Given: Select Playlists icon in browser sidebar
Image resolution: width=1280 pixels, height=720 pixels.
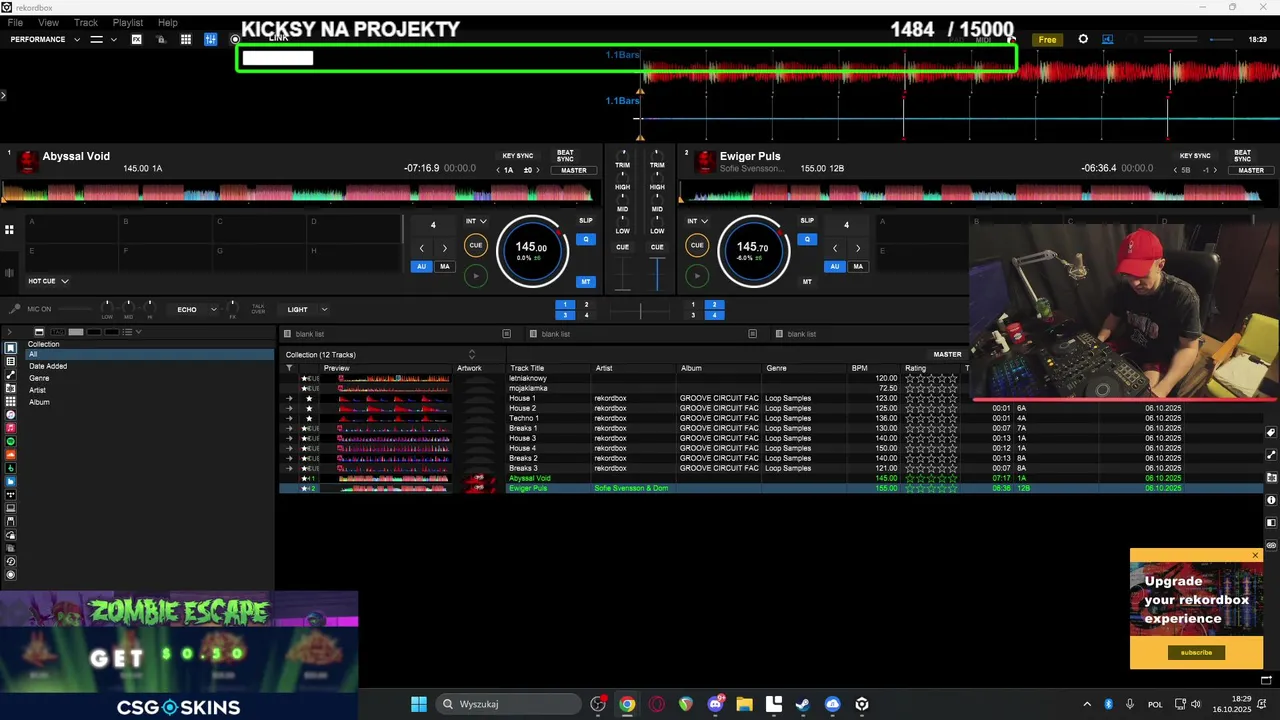Looking at the screenshot, I should 11,361.
